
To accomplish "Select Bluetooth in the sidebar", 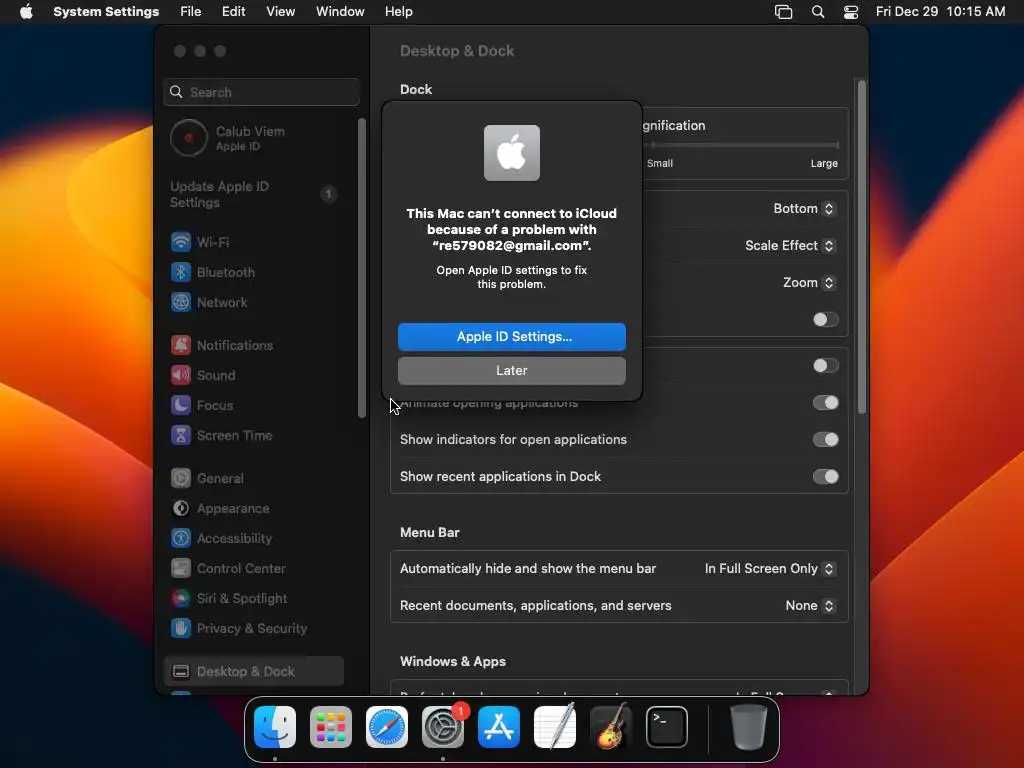I will pos(255,272).
